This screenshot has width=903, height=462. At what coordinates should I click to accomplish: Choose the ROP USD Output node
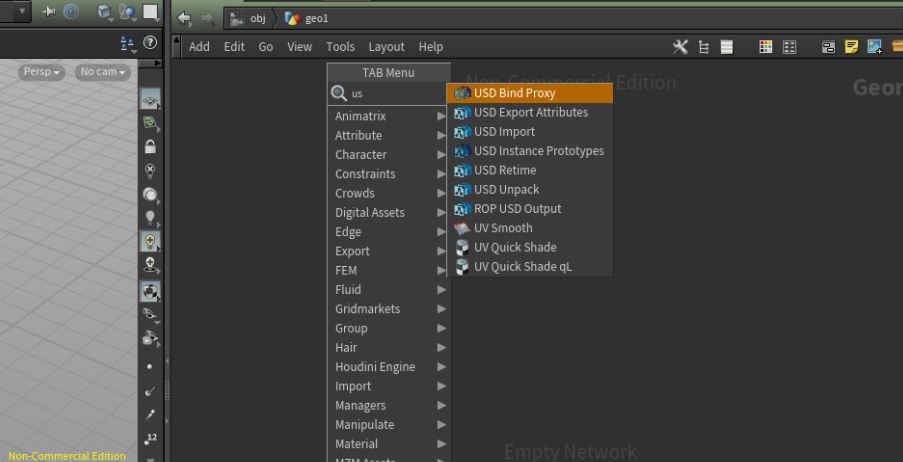click(x=517, y=209)
